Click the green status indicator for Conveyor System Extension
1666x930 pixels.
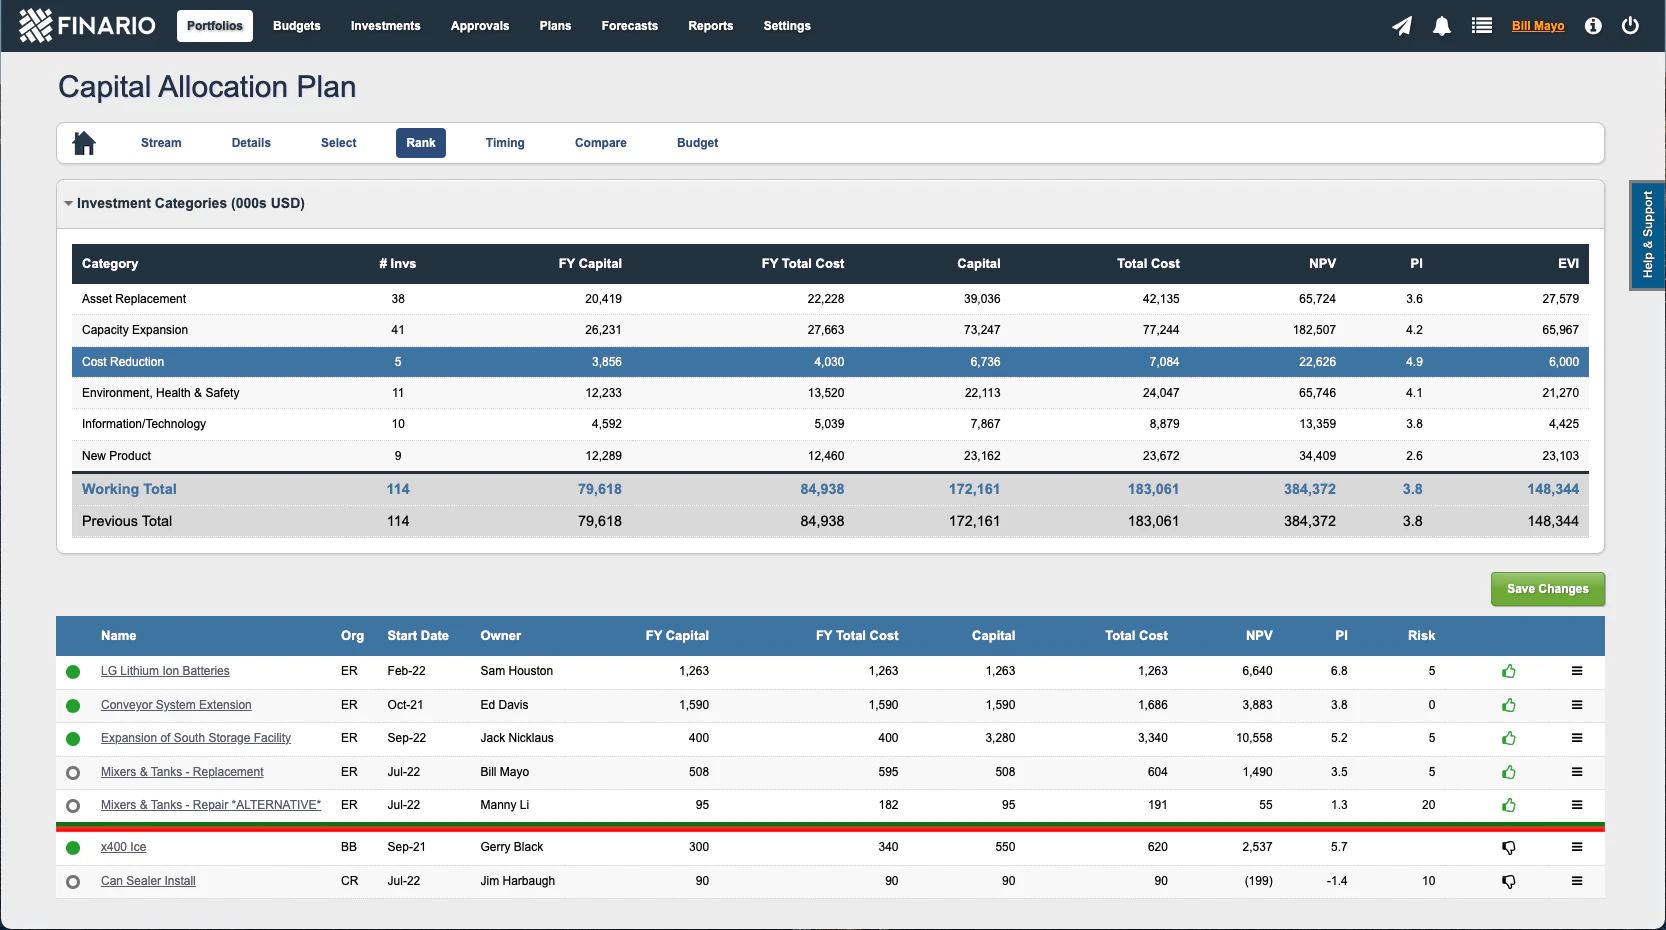72,705
